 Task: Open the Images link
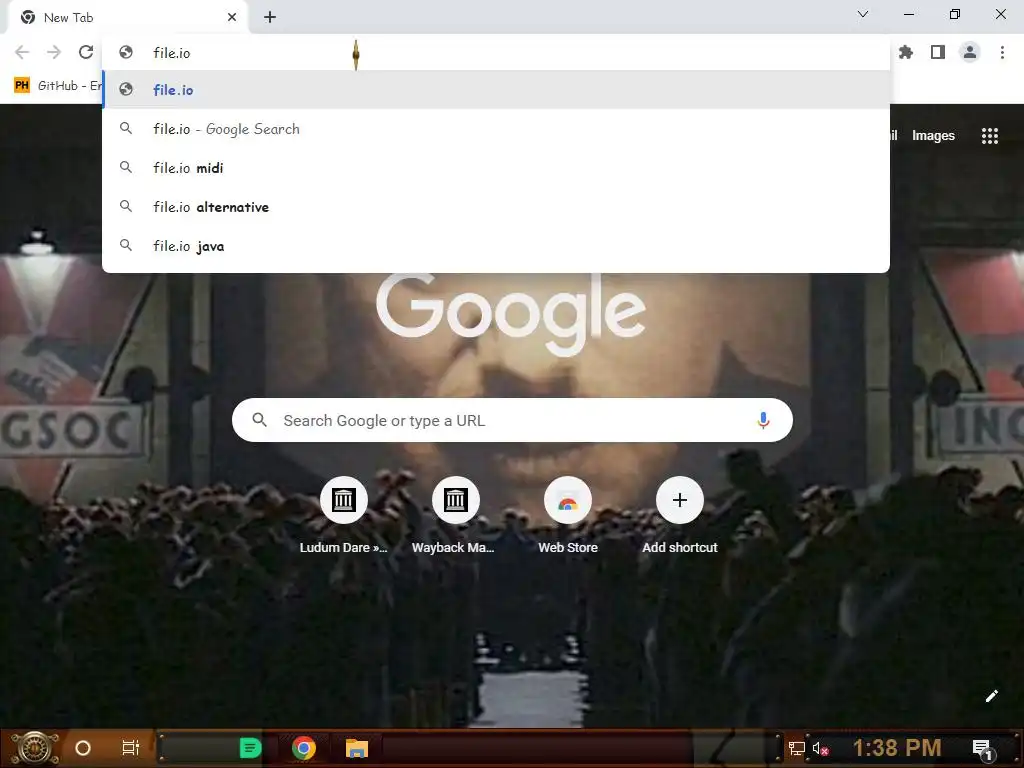933,136
